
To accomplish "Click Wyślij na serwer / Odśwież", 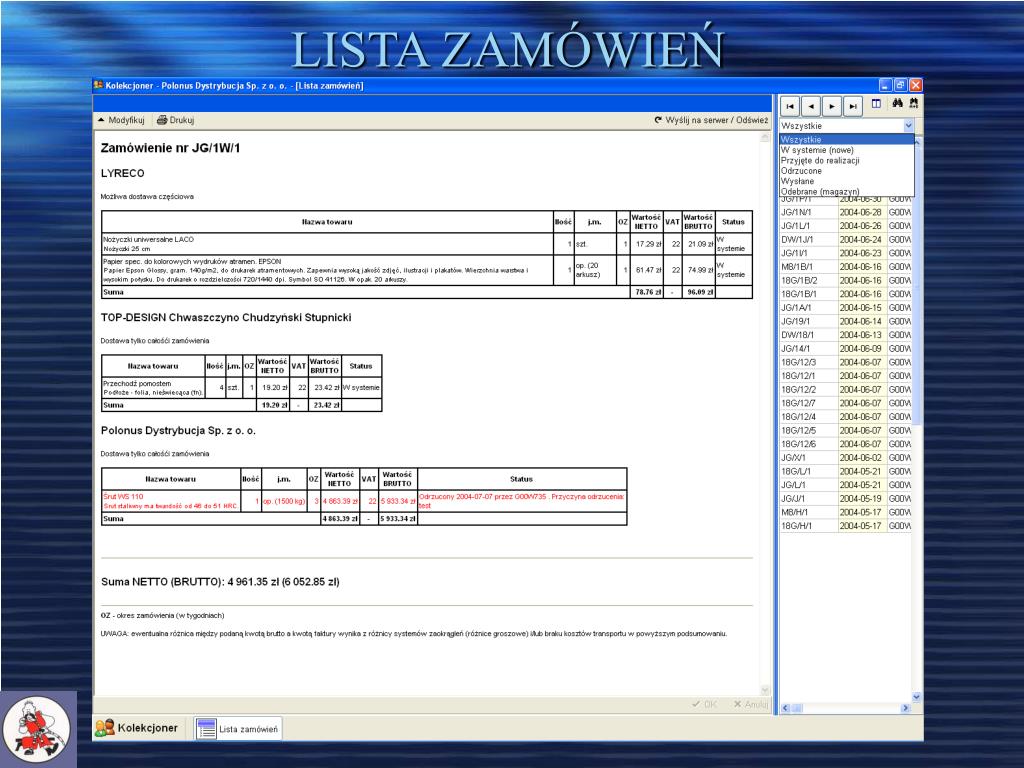I will [x=711, y=120].
